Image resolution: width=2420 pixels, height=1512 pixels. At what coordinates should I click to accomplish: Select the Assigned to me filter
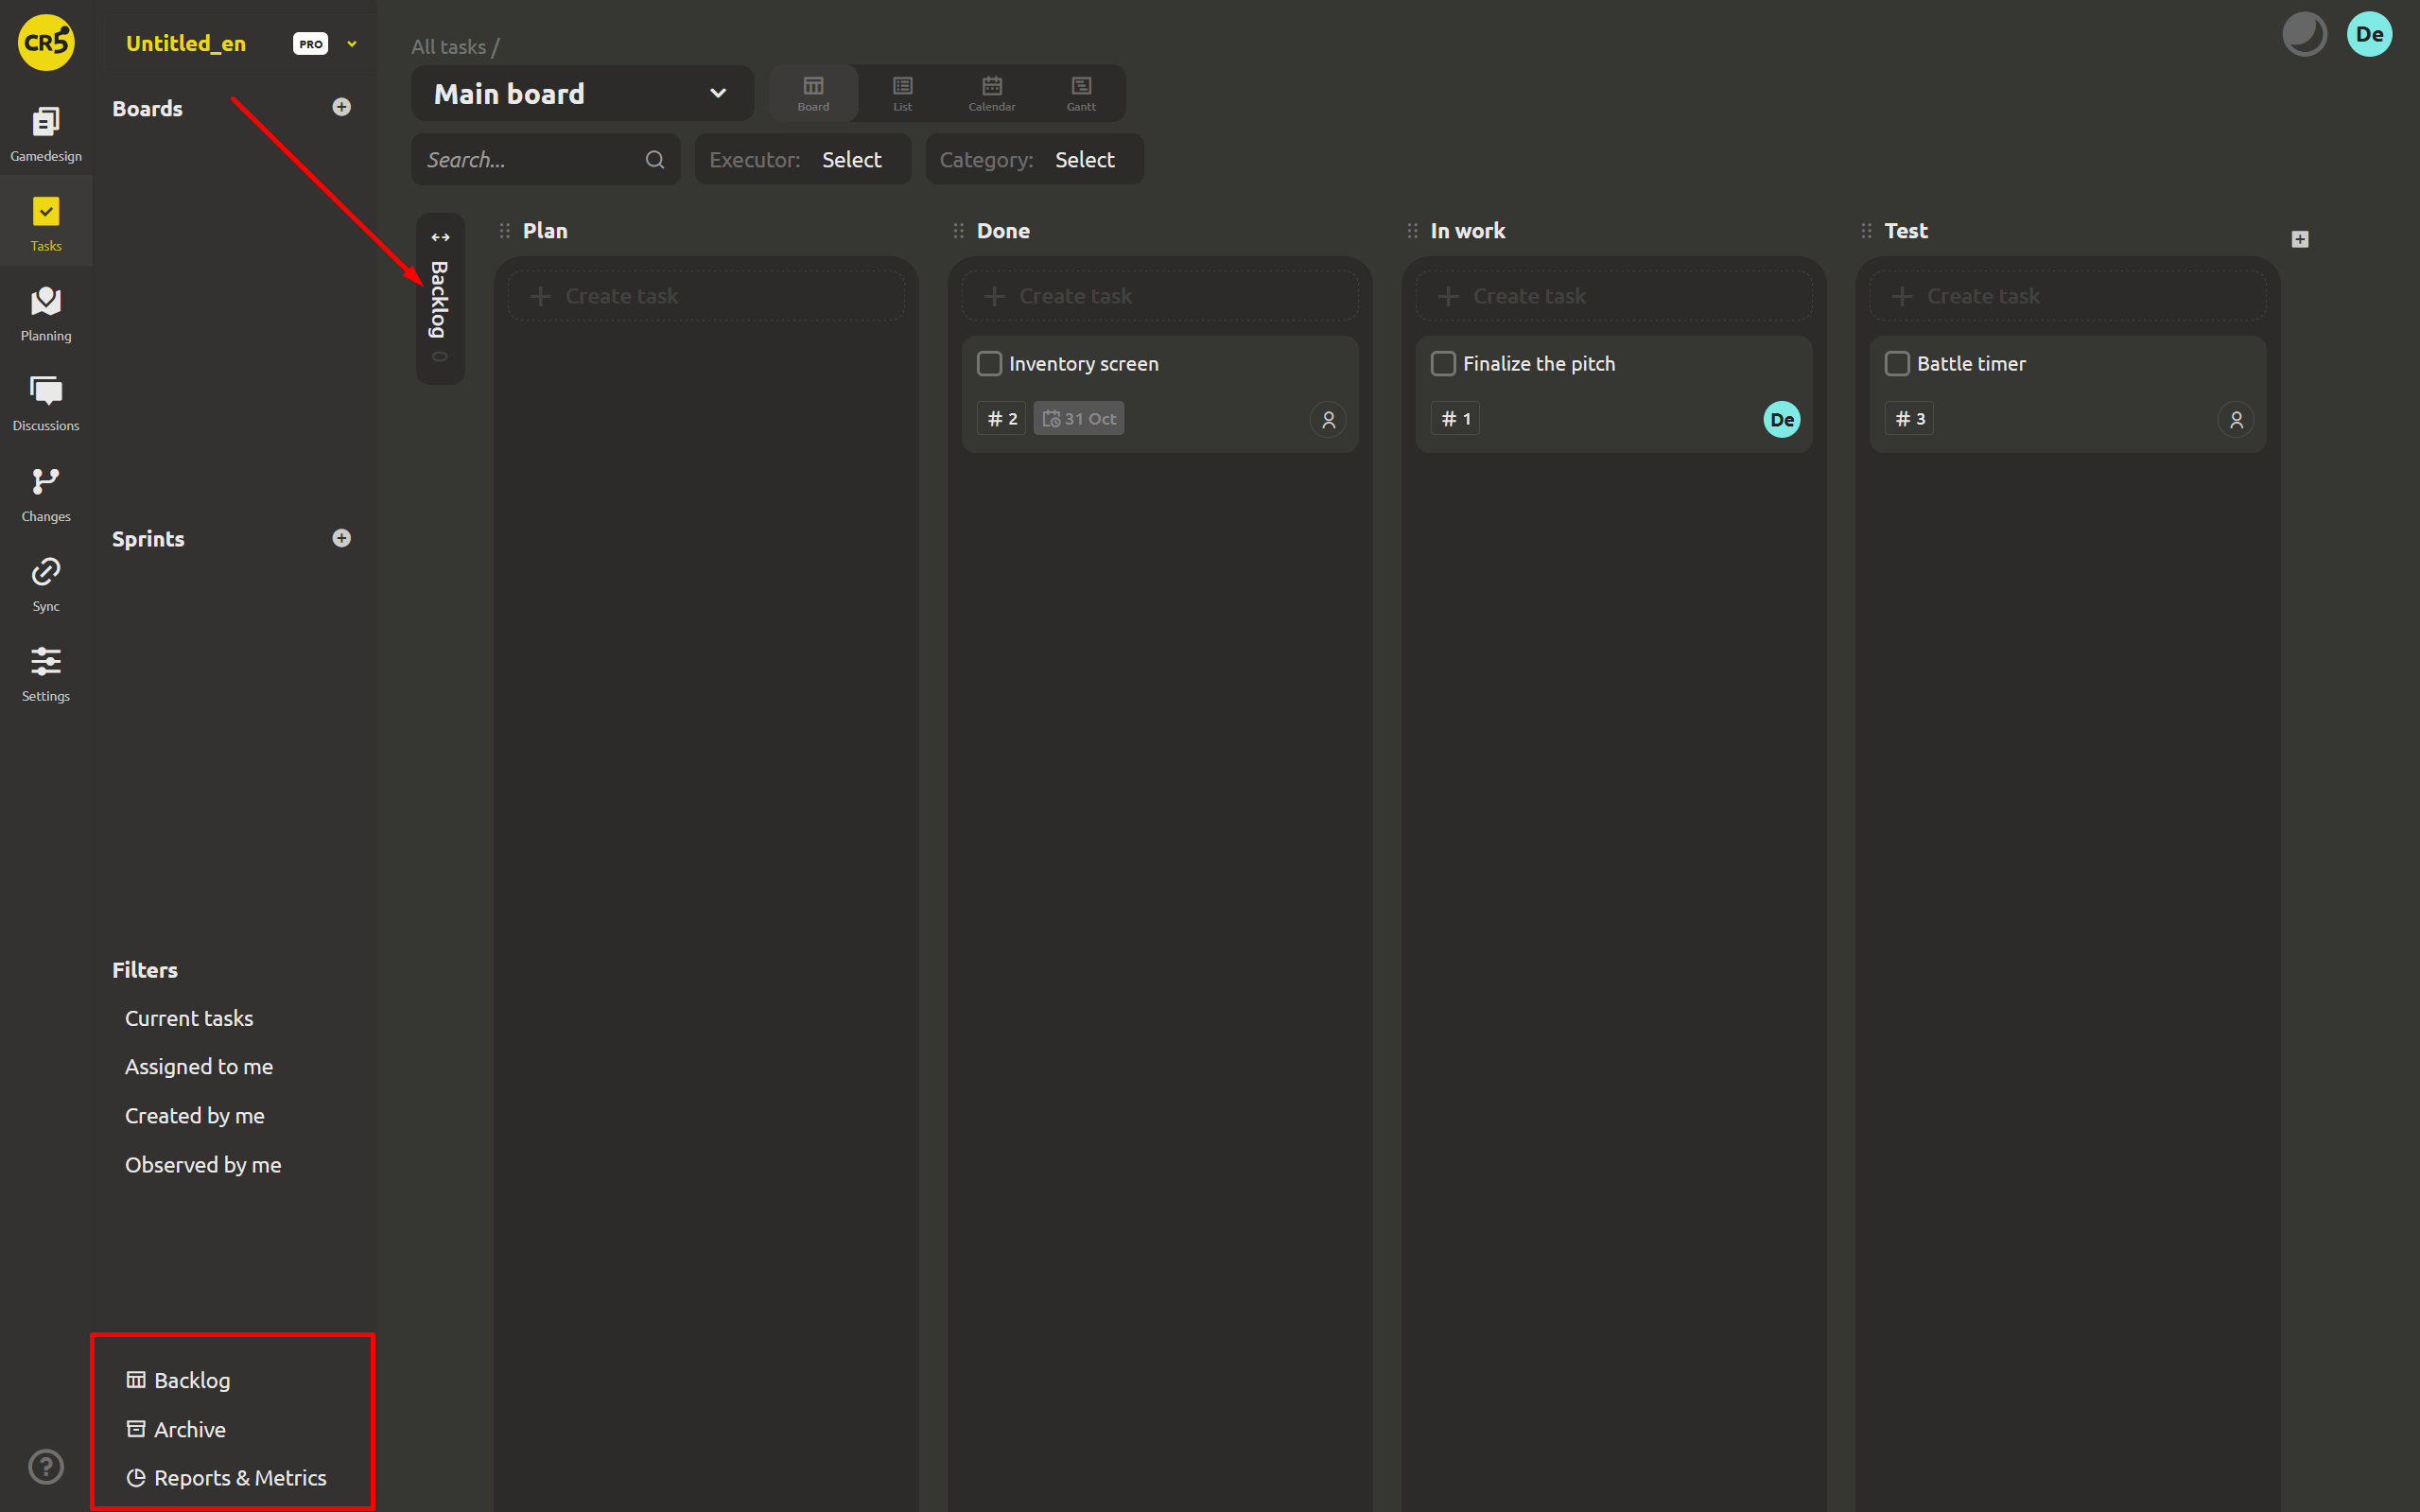click(x=199, y=1066)
